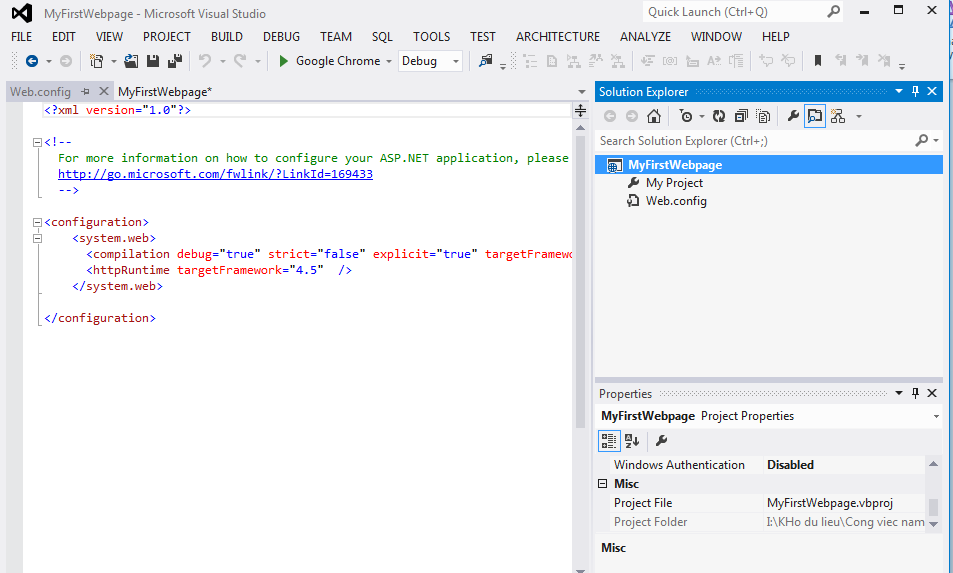
Task: Click the New Project toolbar icon
Action: coord(96,61)
